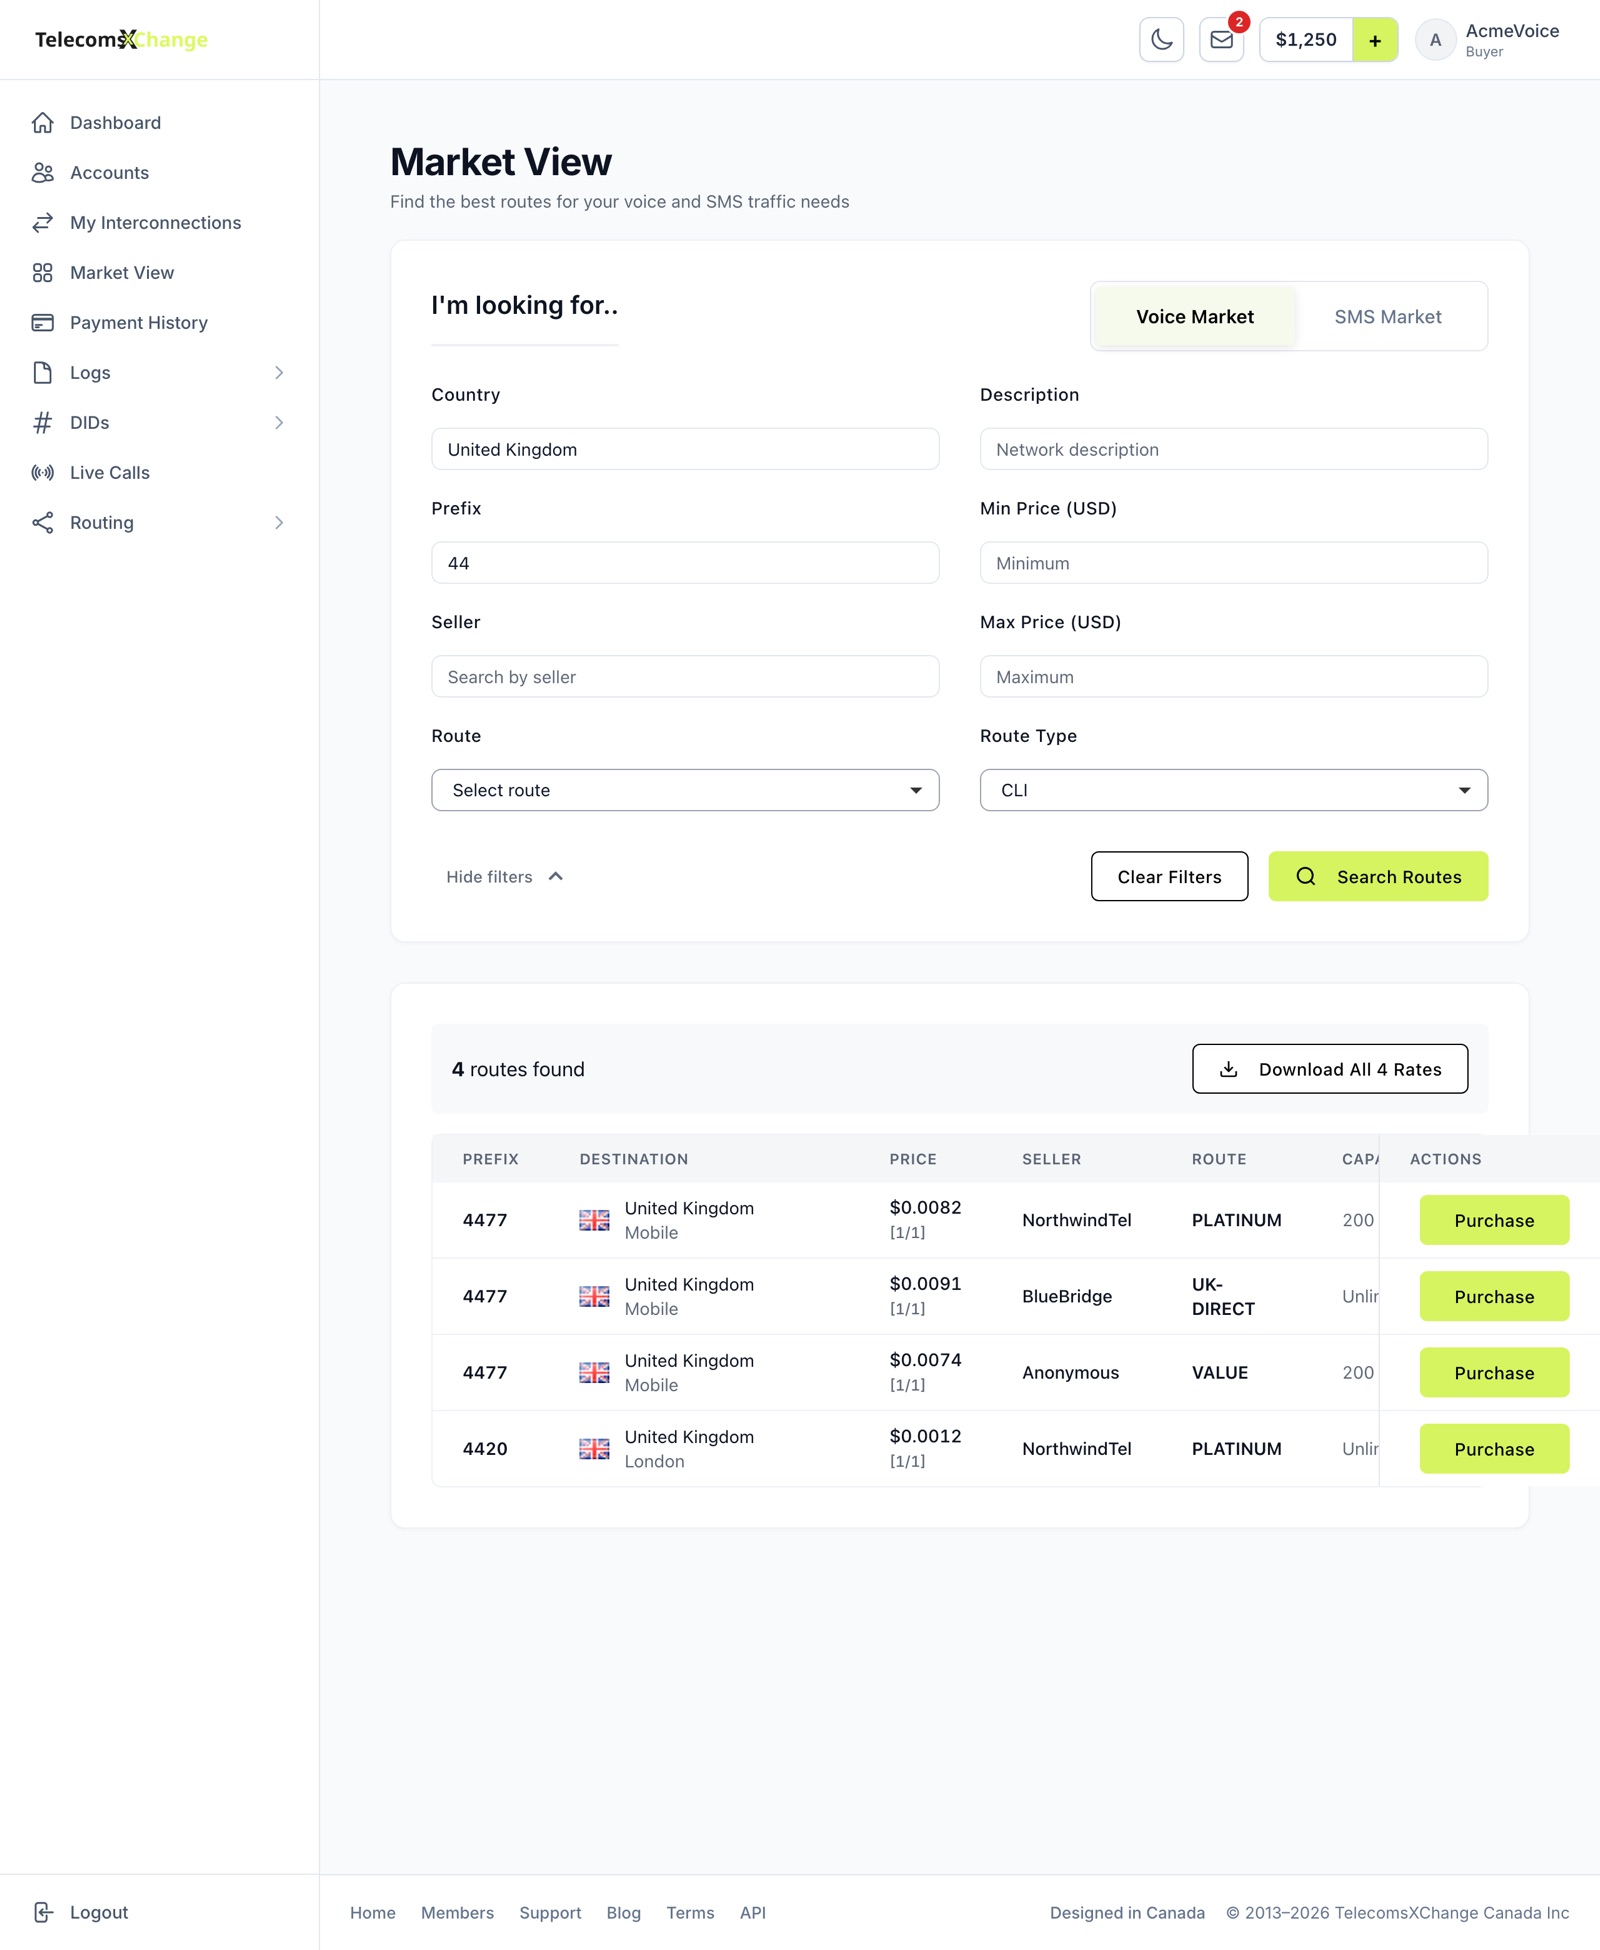Open the messages envelope icon
The image size is (1600, 1950).
1221,40
